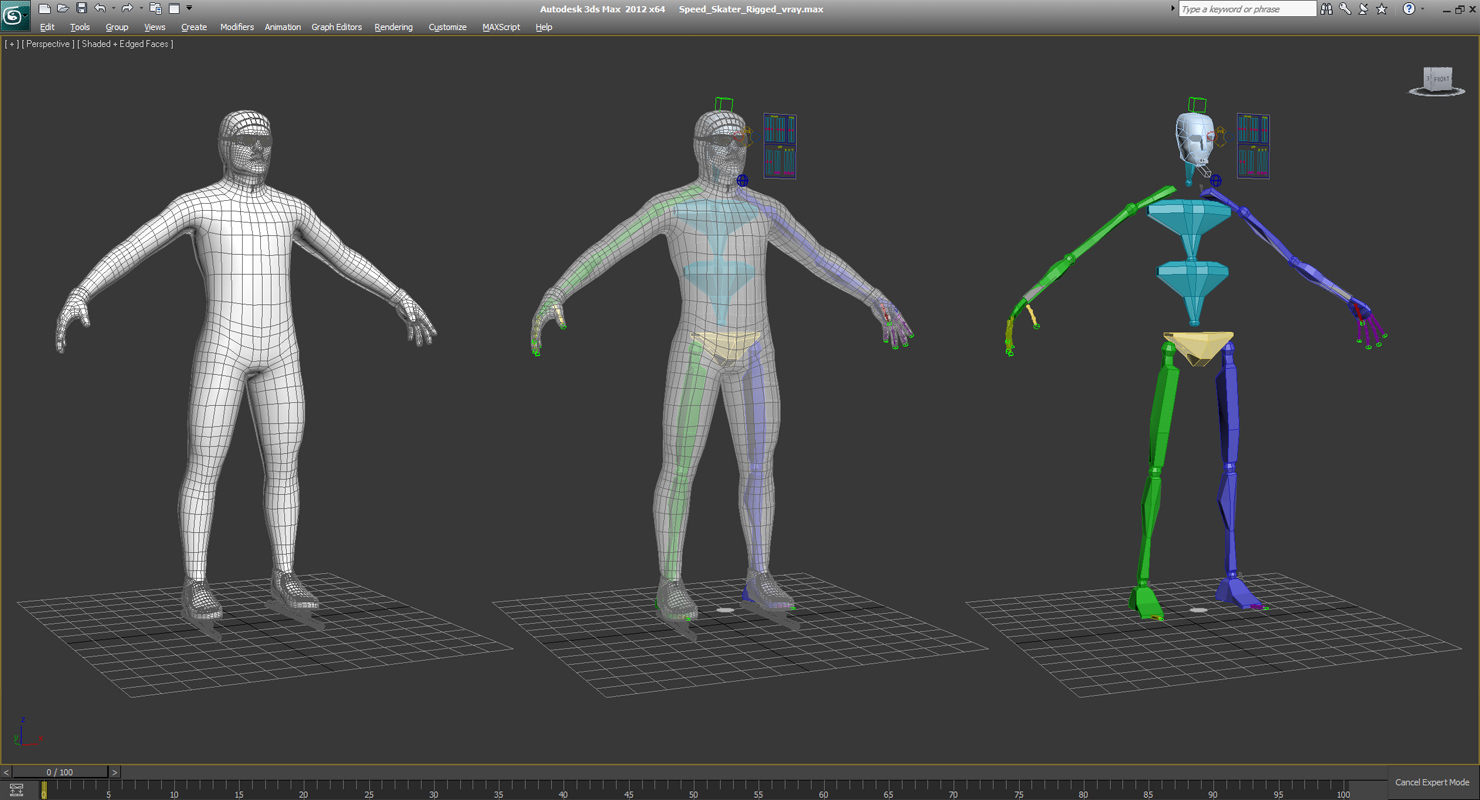Screen dimensions: 1480x800
Task: Open the Rendering menu
Action: [x=394, y=27]
